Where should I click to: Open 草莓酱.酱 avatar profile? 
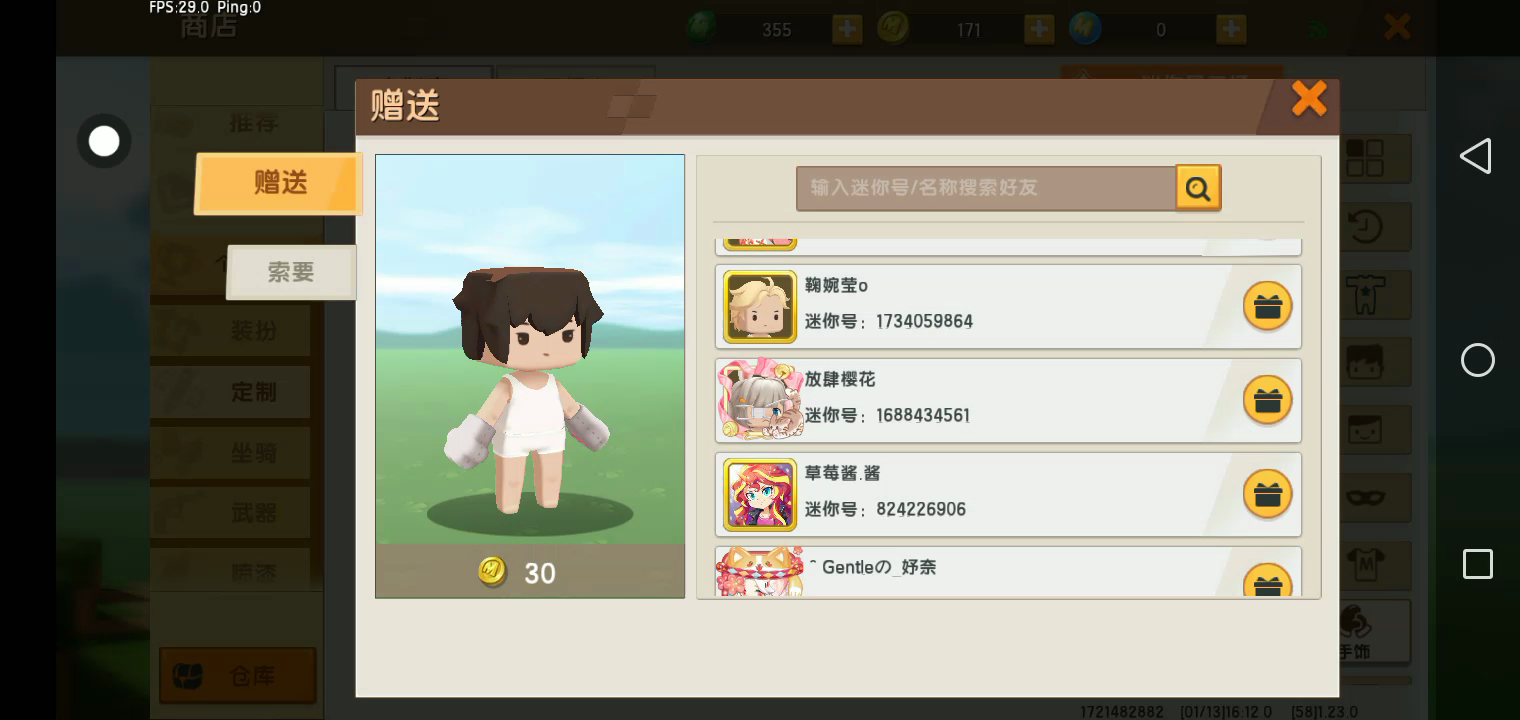click(x=760, y=494)
